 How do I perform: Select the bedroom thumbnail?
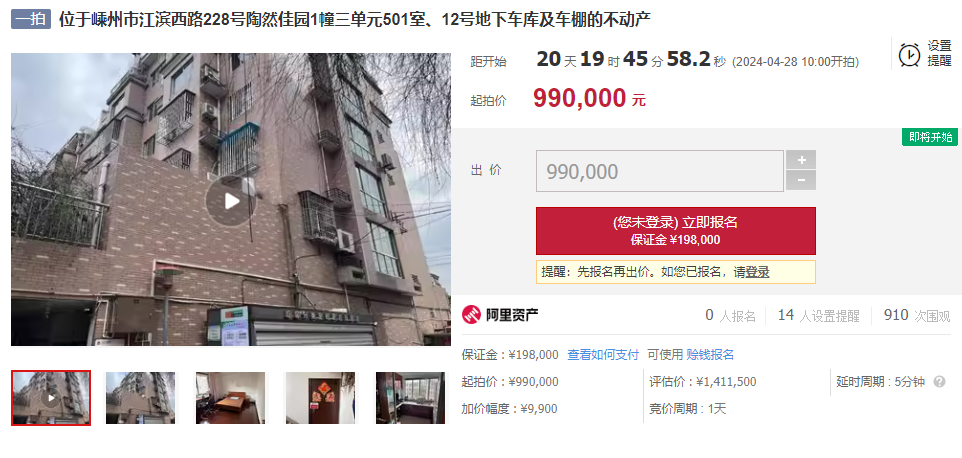pyautogui.click(x=231, y=398)
